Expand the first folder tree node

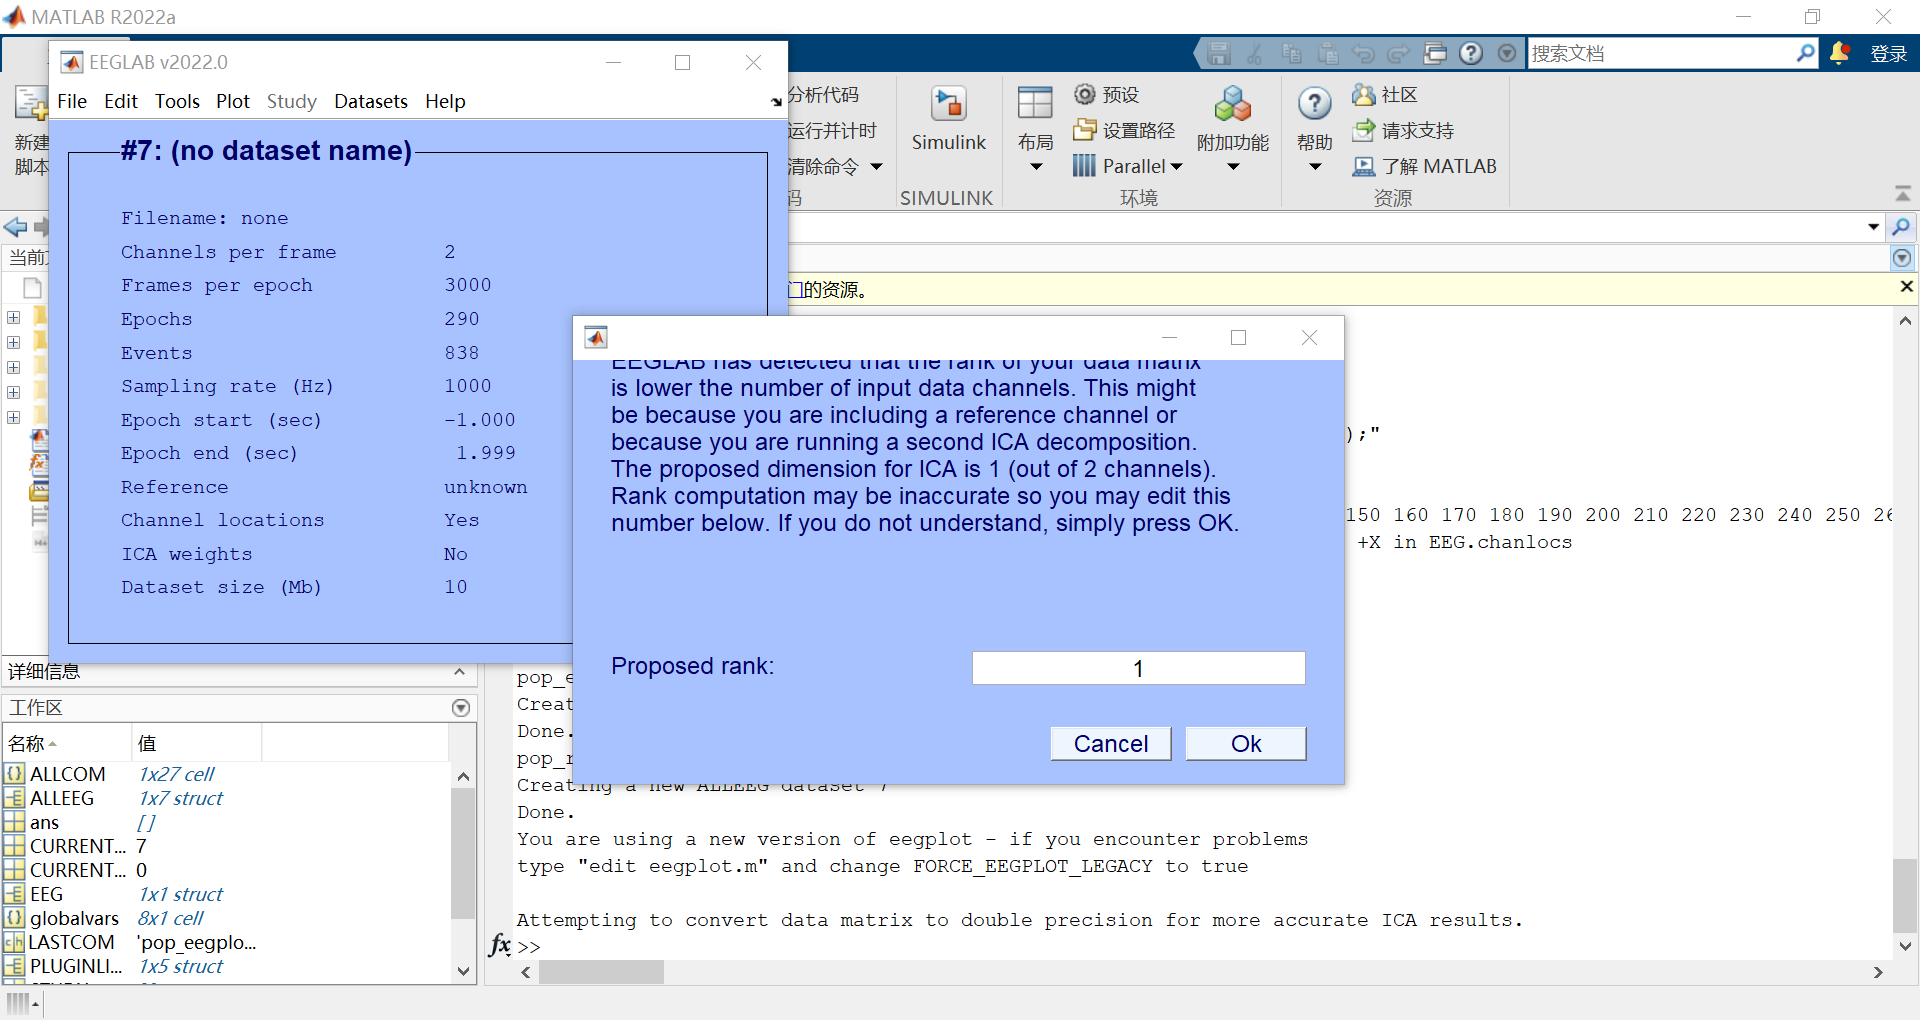[x=14, y=317]
